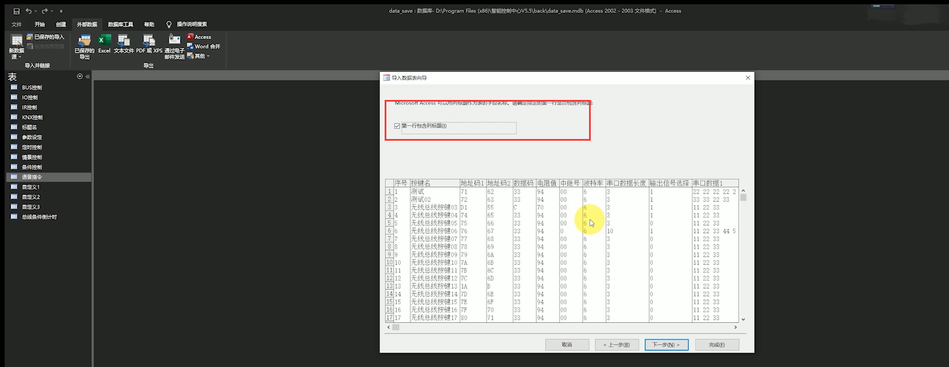Select the IR控制 table icon

click(x=14, y=107)
